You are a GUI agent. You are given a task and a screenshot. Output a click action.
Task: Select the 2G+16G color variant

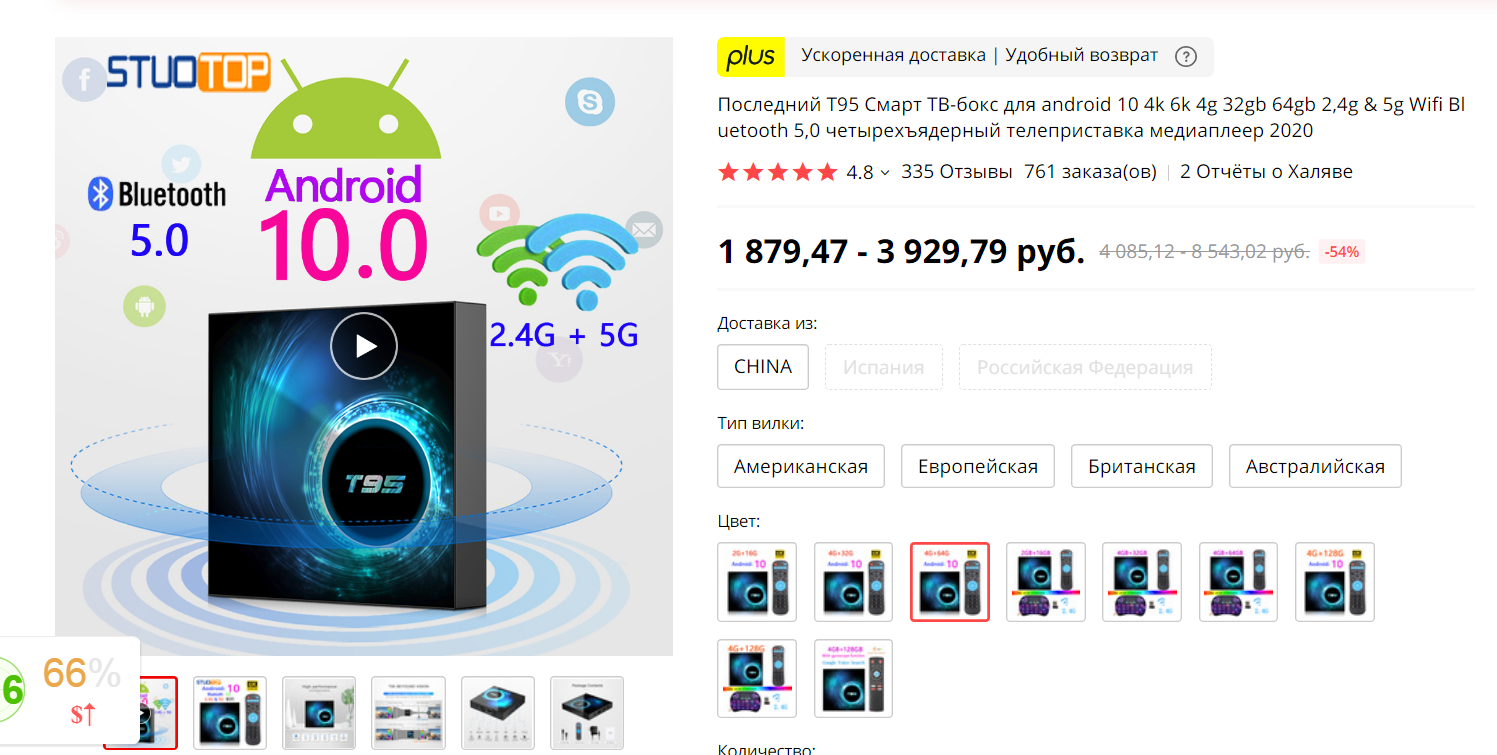[x=757, y=582]
